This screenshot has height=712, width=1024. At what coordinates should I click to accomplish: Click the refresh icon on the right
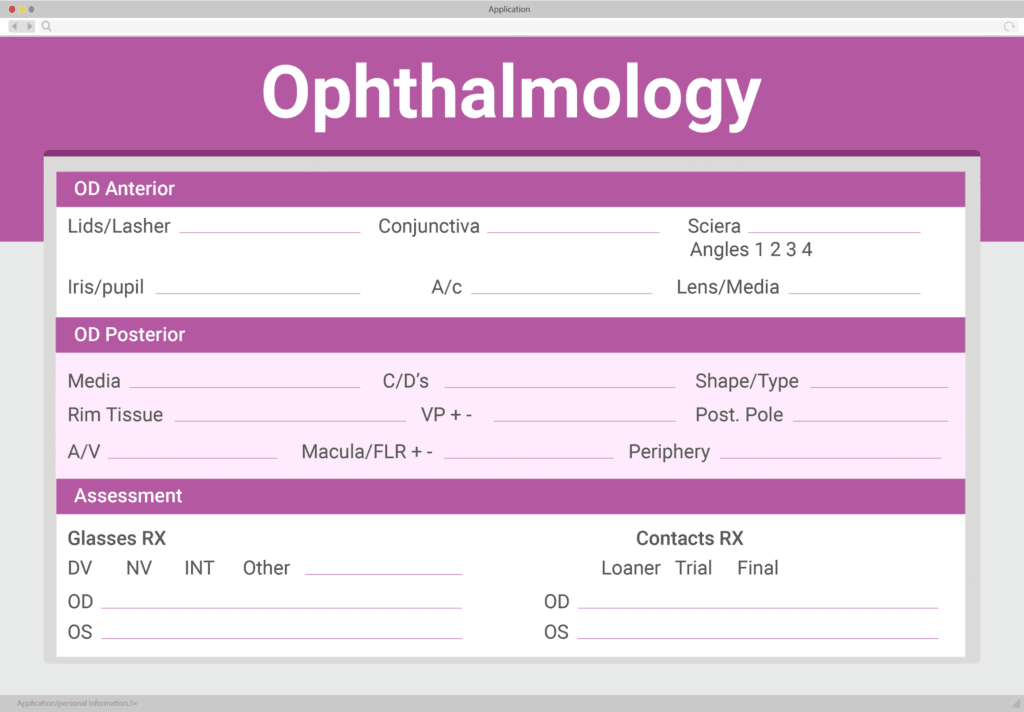pyautogui.click(x=1010, y=26)
